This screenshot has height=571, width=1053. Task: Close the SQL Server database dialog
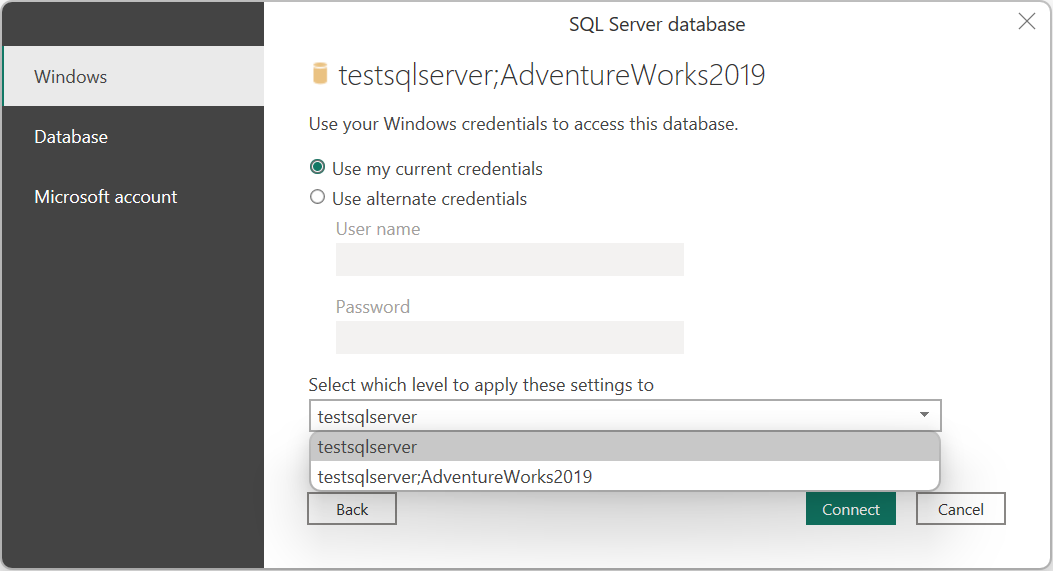(1026, 21)
